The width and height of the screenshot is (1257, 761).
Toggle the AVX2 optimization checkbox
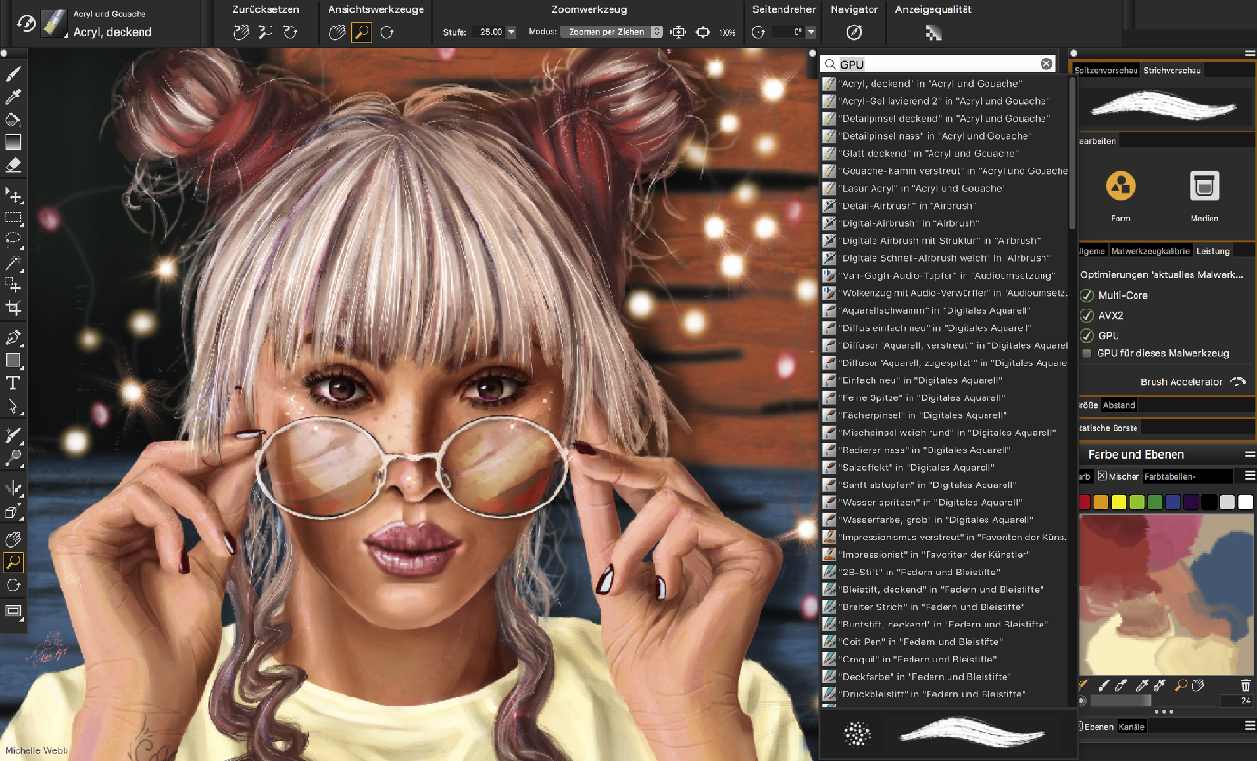(x=1087, y=315)
